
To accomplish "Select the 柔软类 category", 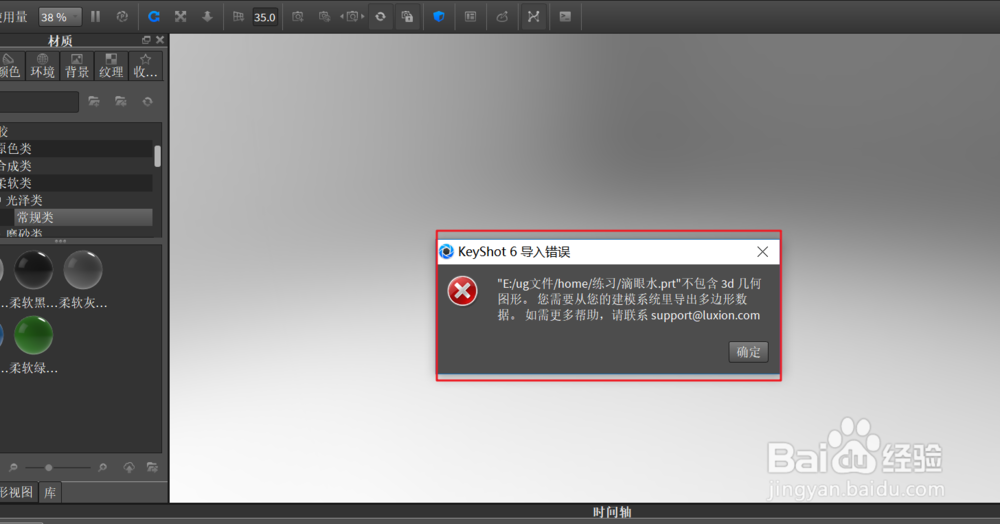I will 76,183.
